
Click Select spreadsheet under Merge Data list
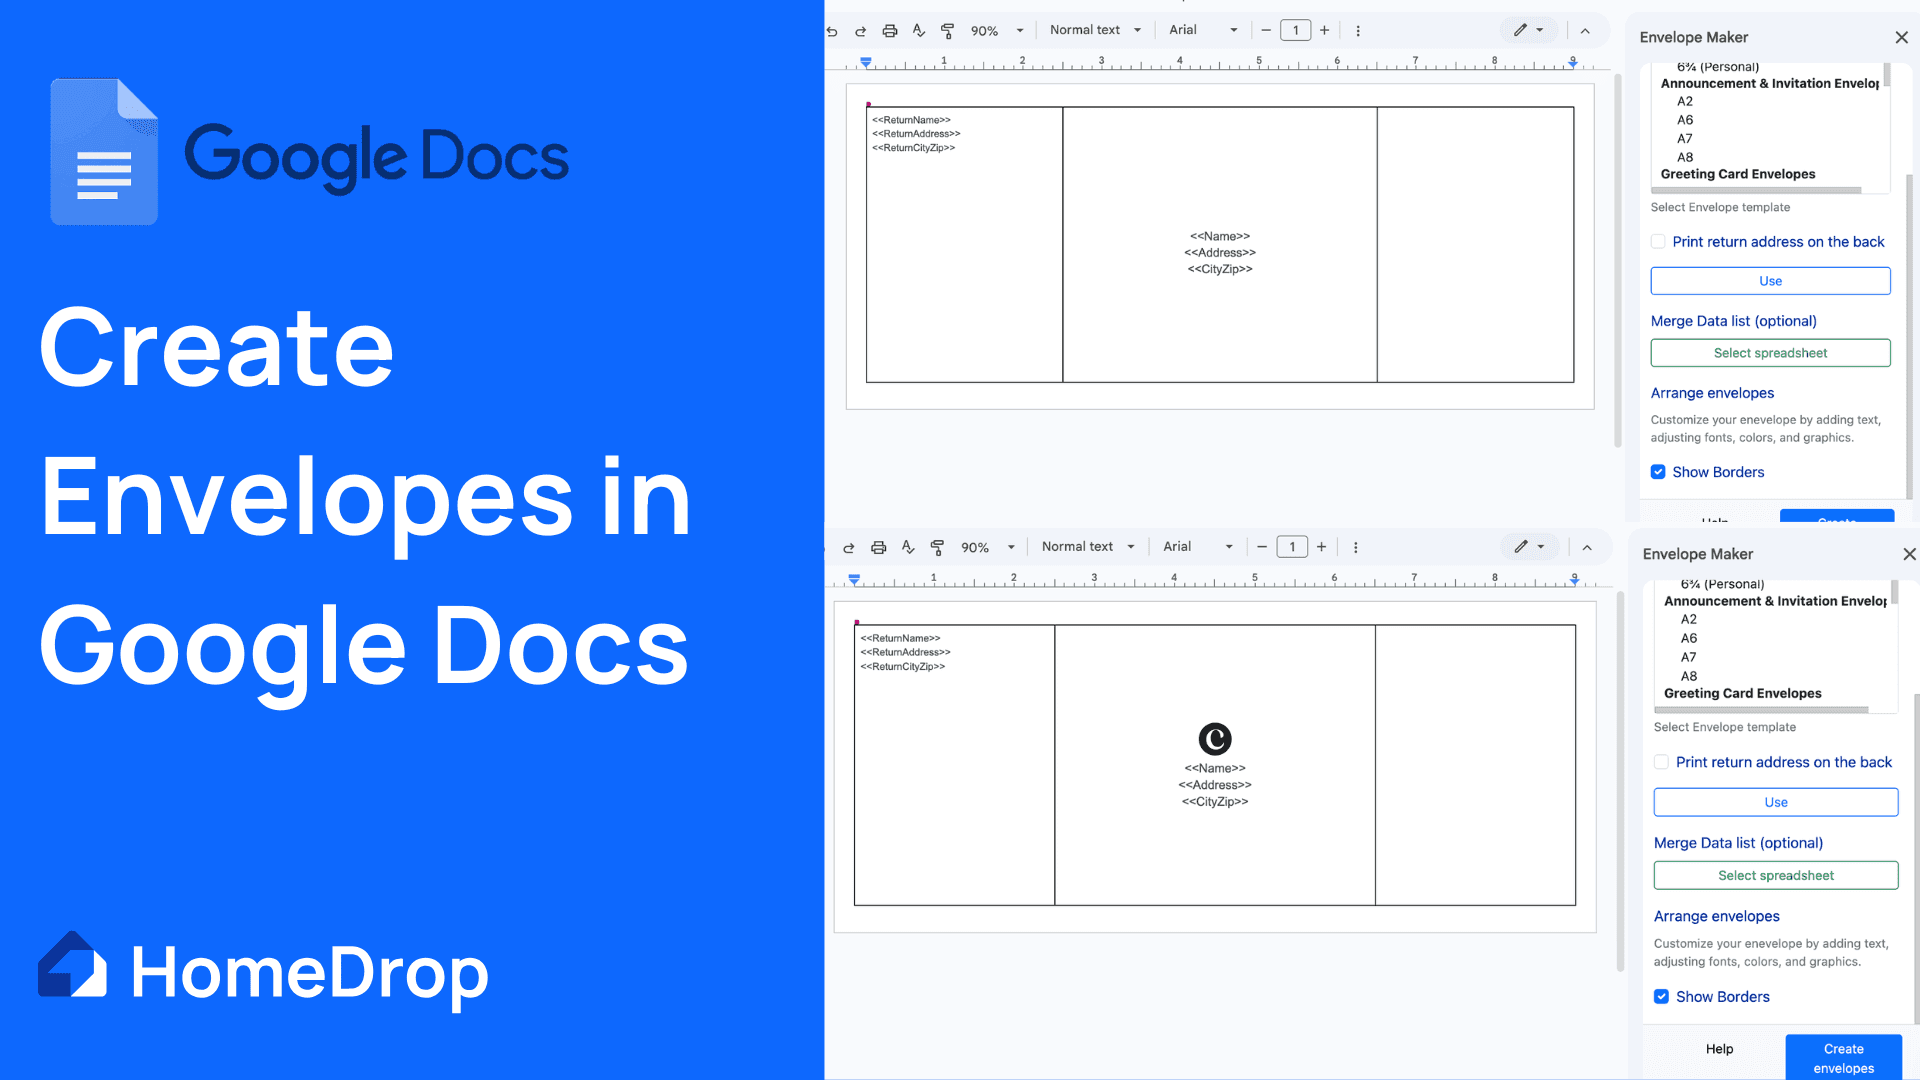[x=1769, y=352]
